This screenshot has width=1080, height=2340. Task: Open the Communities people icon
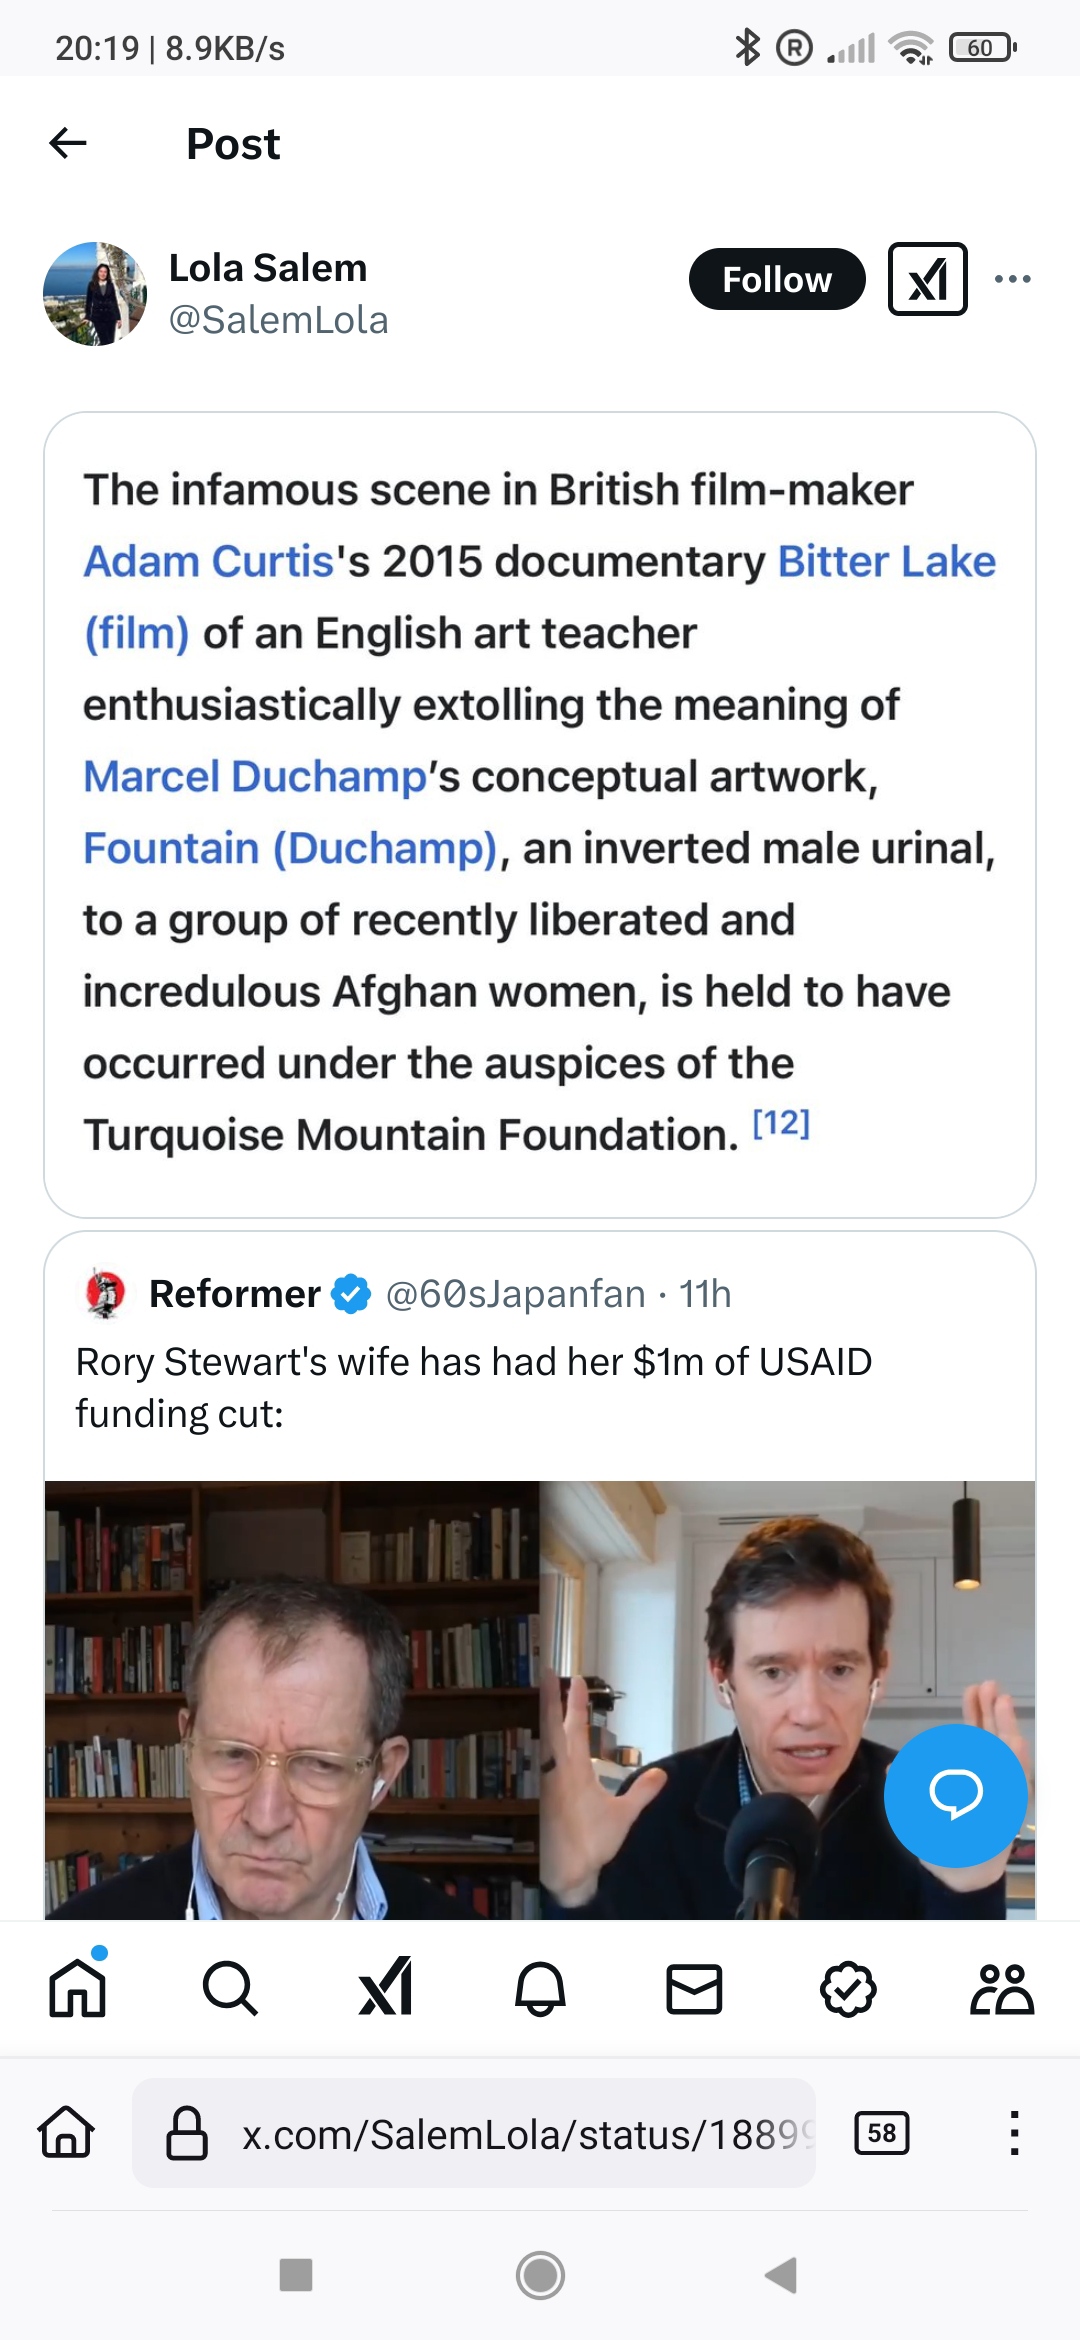[x=1001, y=1988]
